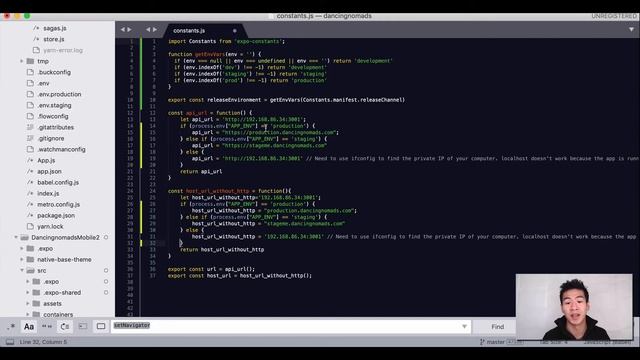Open store.js in the sidebar
The image size is (640, 360).
coord(54,39)
